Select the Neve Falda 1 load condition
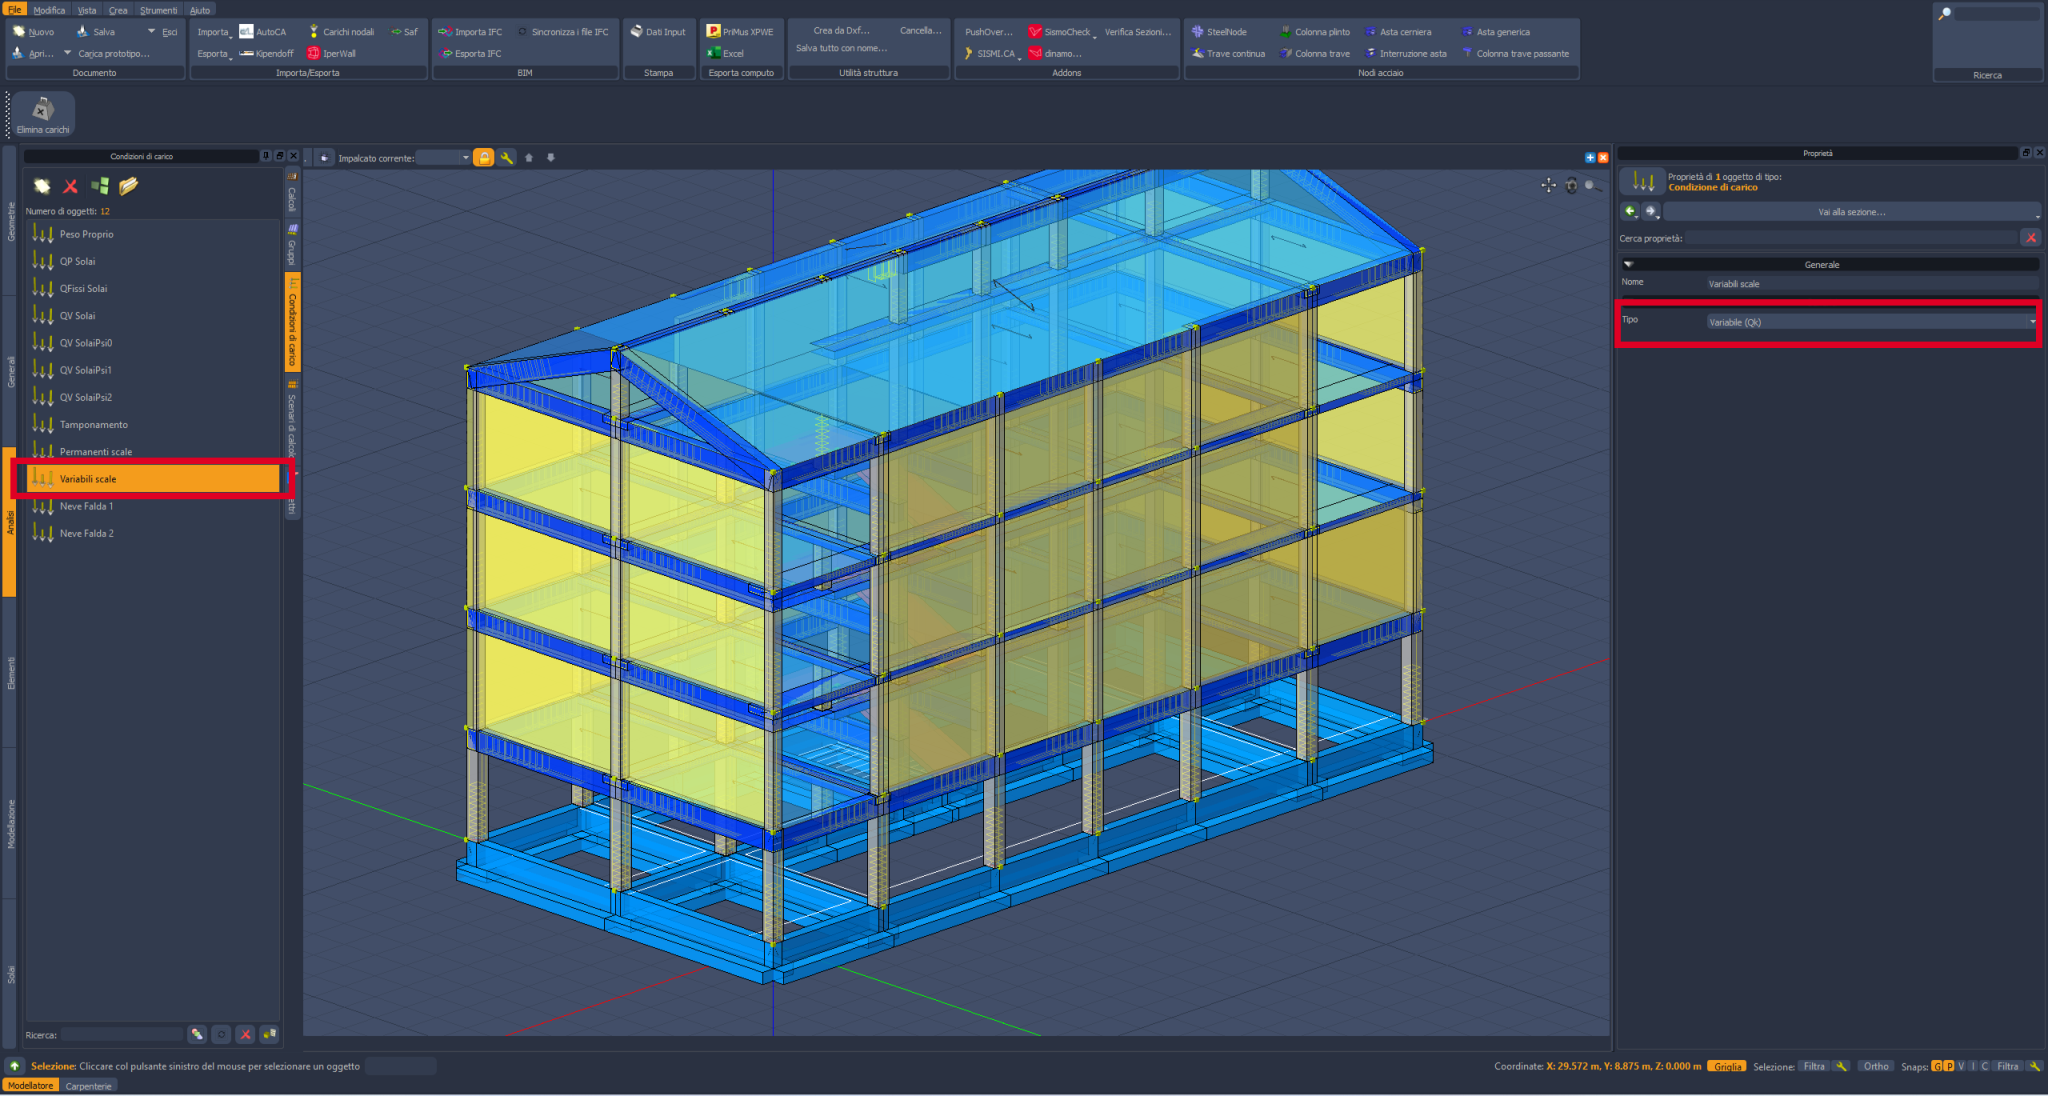Screen dimensions: 2048x1096 pos(153,506)
